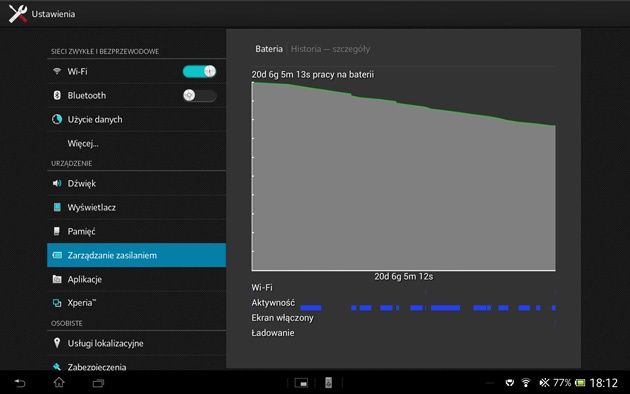Tap the battery icon beside Zarządzanie zasilaniem
This screenshot has height=394, width=630.
(57, 255)
